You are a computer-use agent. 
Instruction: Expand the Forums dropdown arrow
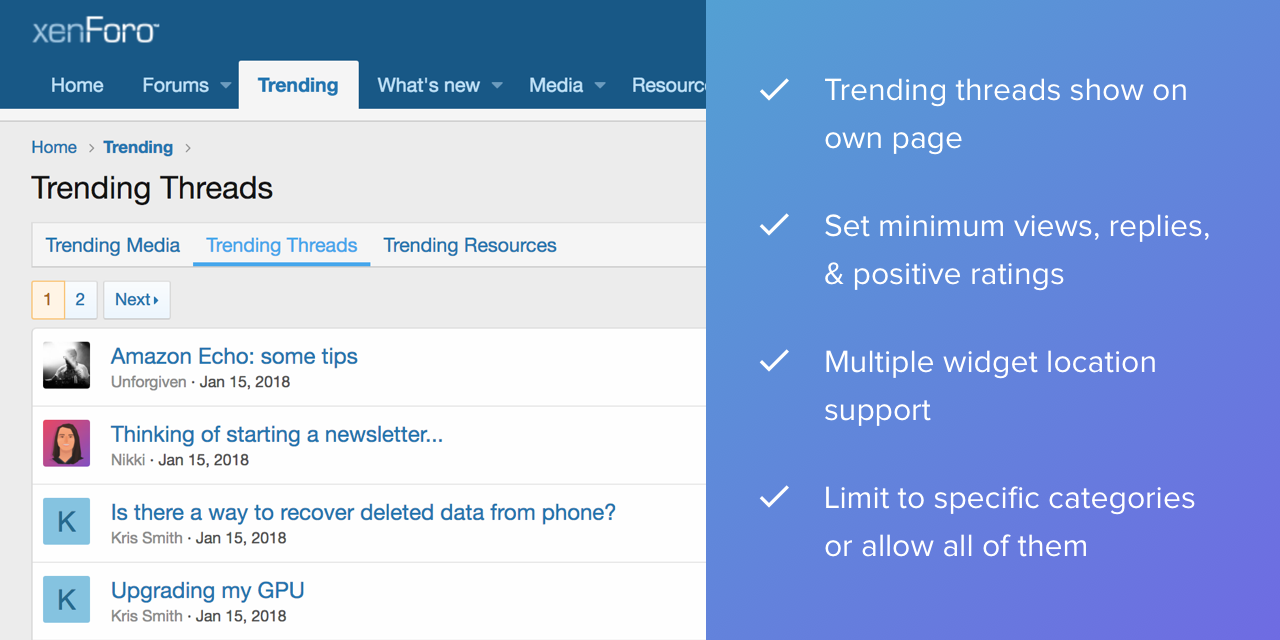click(x=225, y=86)
